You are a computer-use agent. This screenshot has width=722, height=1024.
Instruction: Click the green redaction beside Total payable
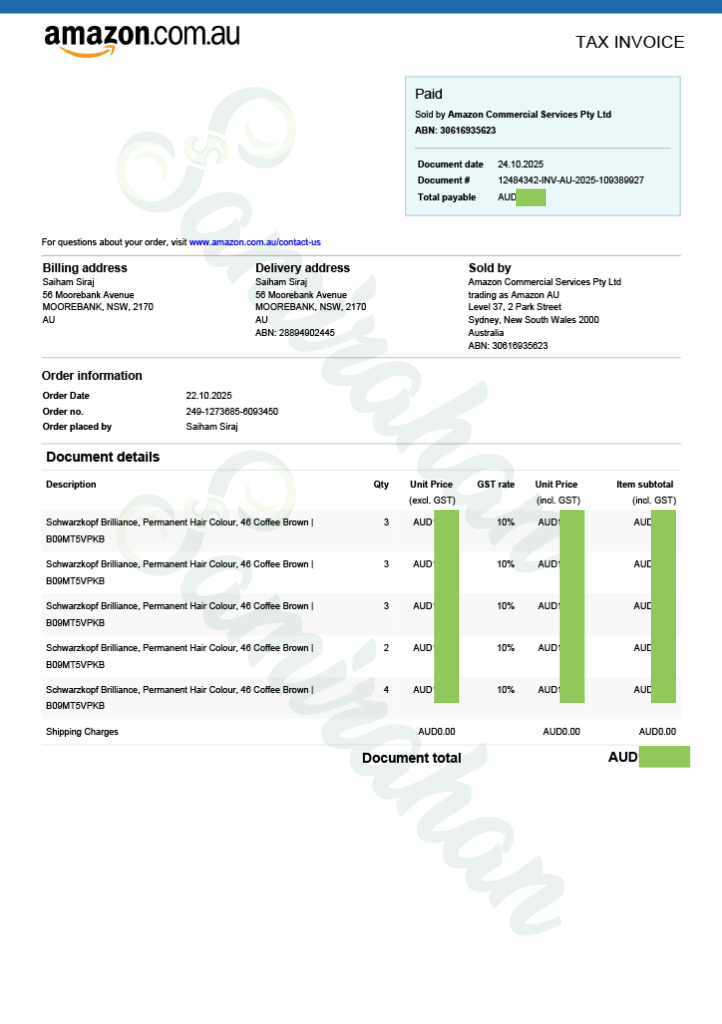point(531,197)
